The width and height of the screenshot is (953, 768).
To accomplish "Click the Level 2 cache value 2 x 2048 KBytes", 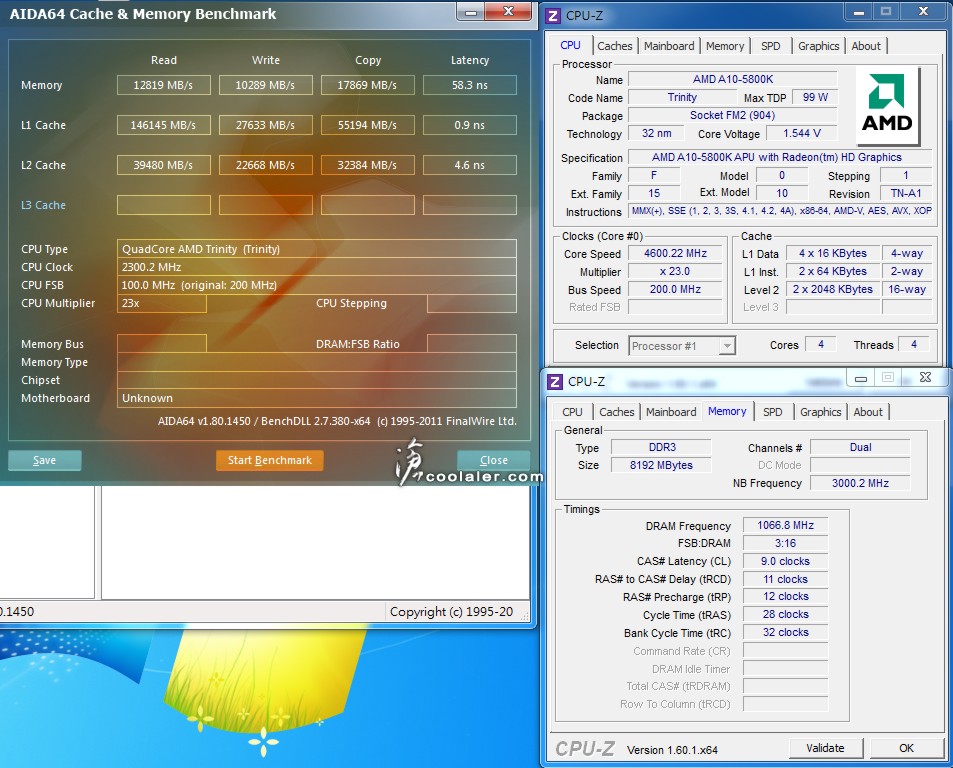I will [x=833, y=289].
